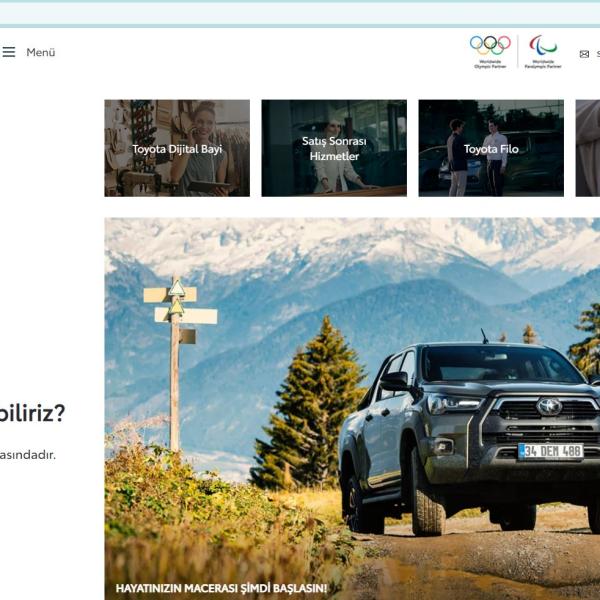Click 'Hayatınızın macerası şimdi başlasın' caption

click(x=221, y=588)
